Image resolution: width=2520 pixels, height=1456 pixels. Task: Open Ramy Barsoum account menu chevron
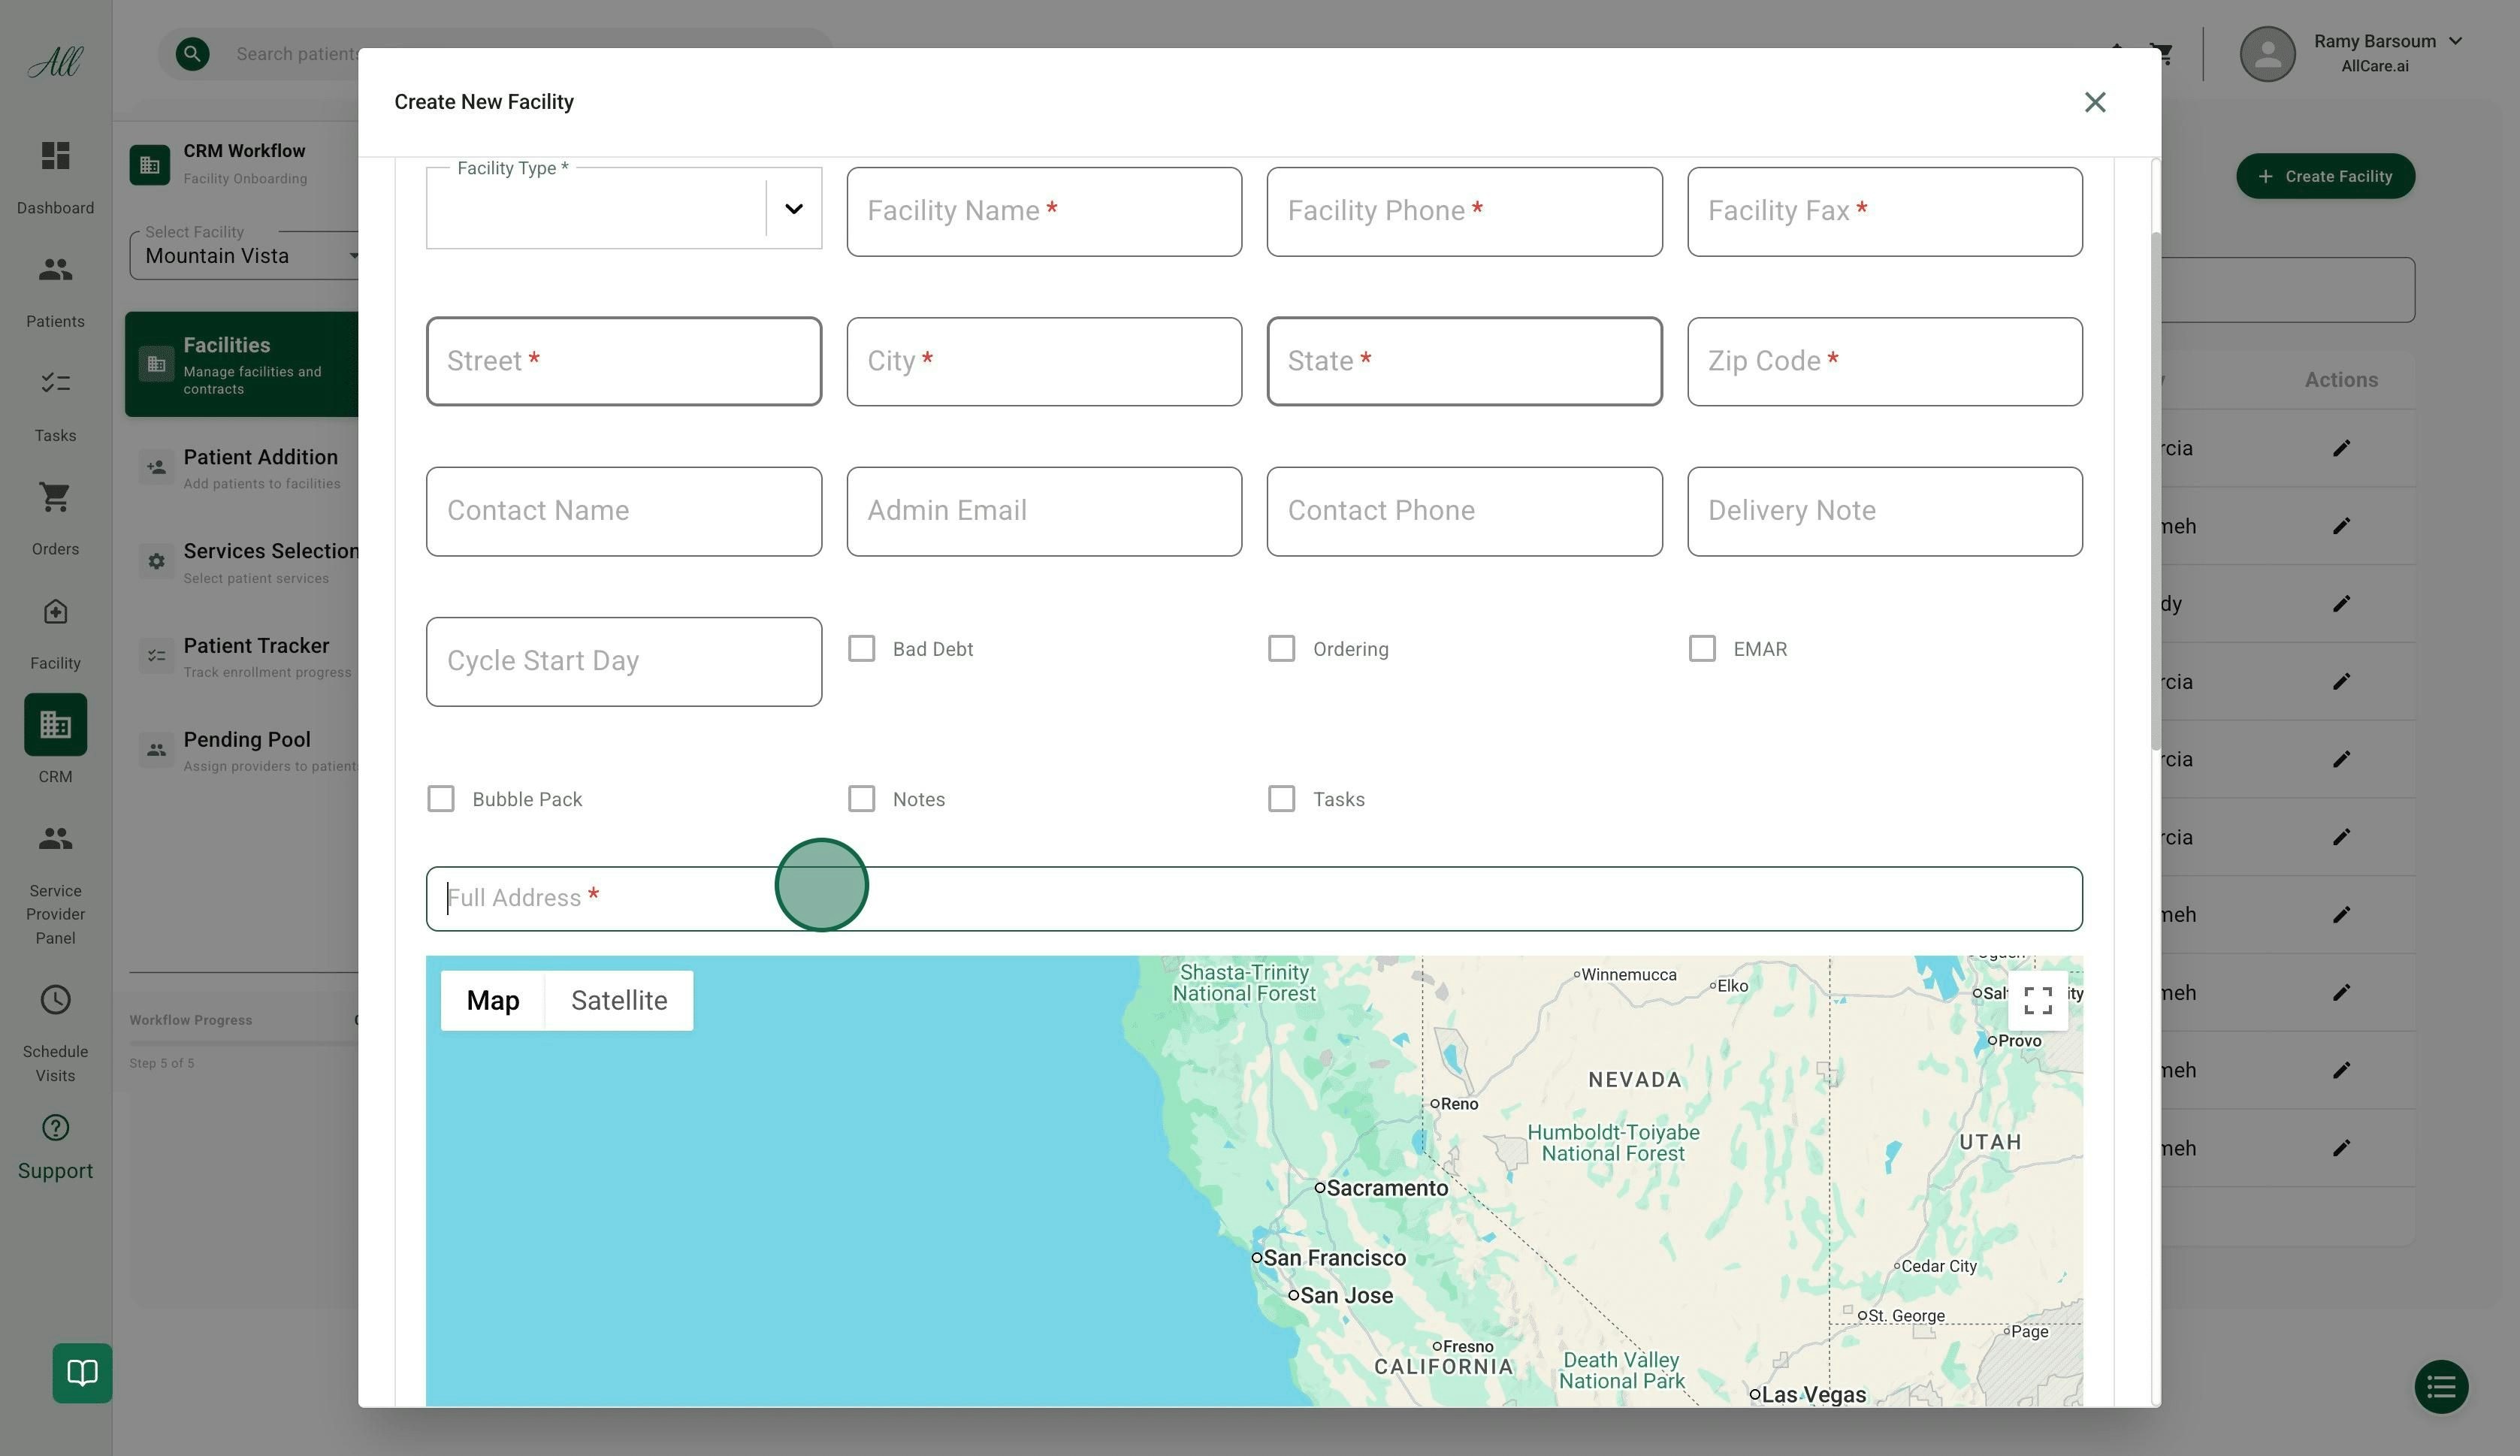(x=2455, y=41)
